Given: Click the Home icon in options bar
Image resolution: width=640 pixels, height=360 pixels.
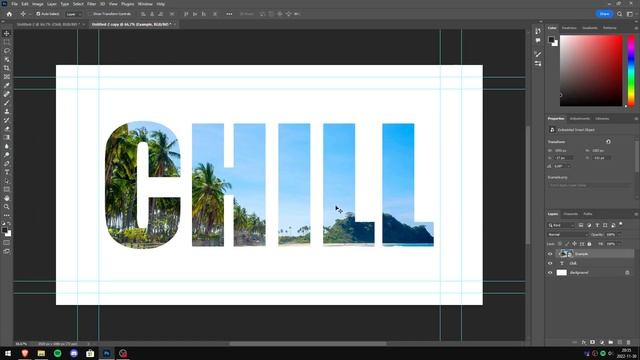Looking at the screenshot, I should [9, 14].
